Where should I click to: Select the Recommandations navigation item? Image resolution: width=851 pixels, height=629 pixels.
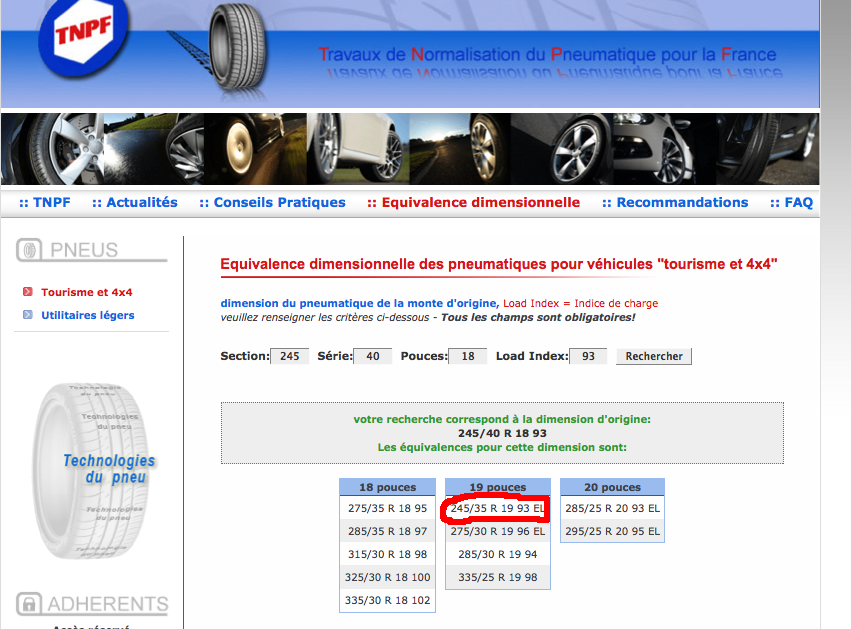[675, 202]
